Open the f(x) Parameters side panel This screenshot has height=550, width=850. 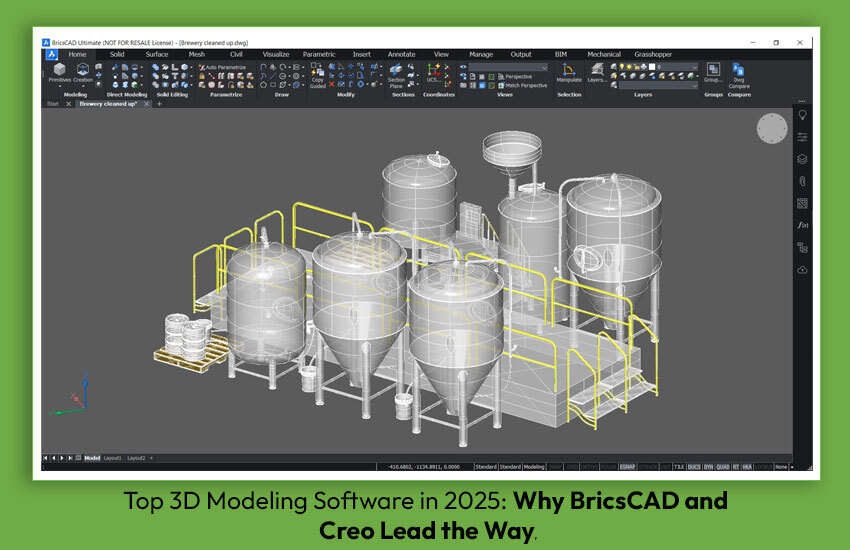(x=802, y=225)
